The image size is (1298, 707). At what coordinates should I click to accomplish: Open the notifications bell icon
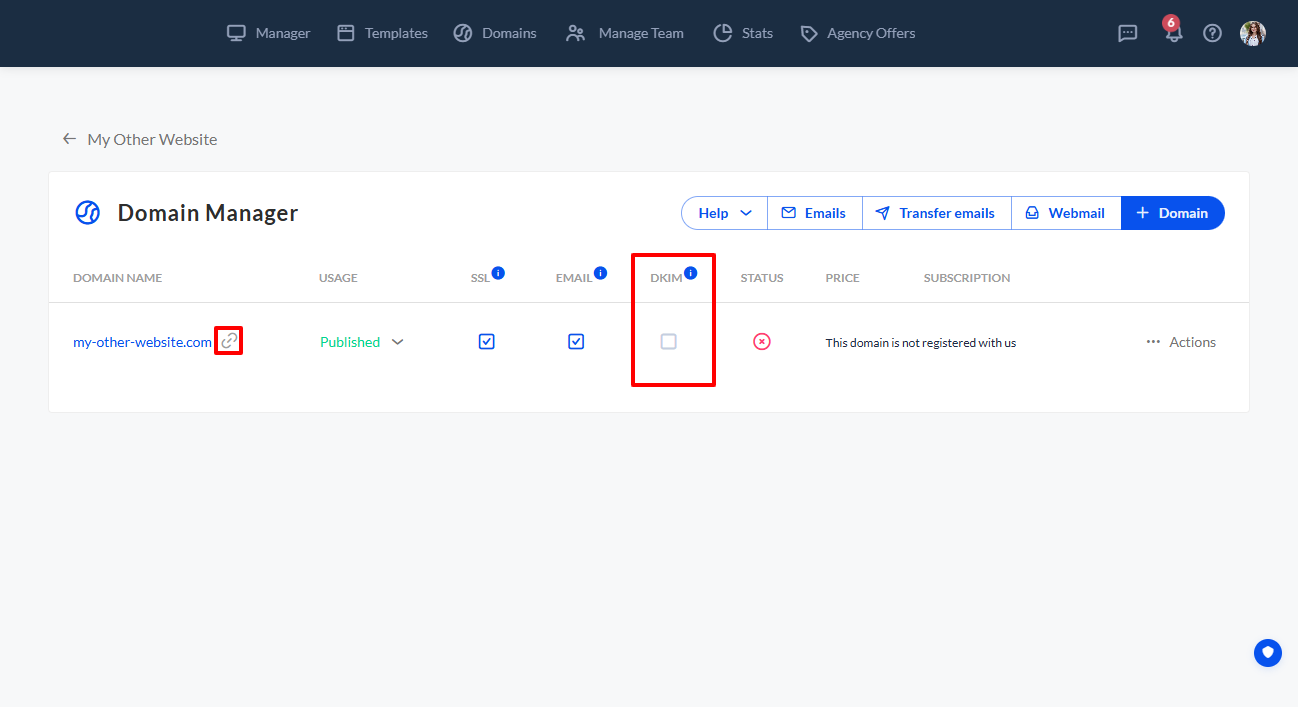[x=1173, y=33]
